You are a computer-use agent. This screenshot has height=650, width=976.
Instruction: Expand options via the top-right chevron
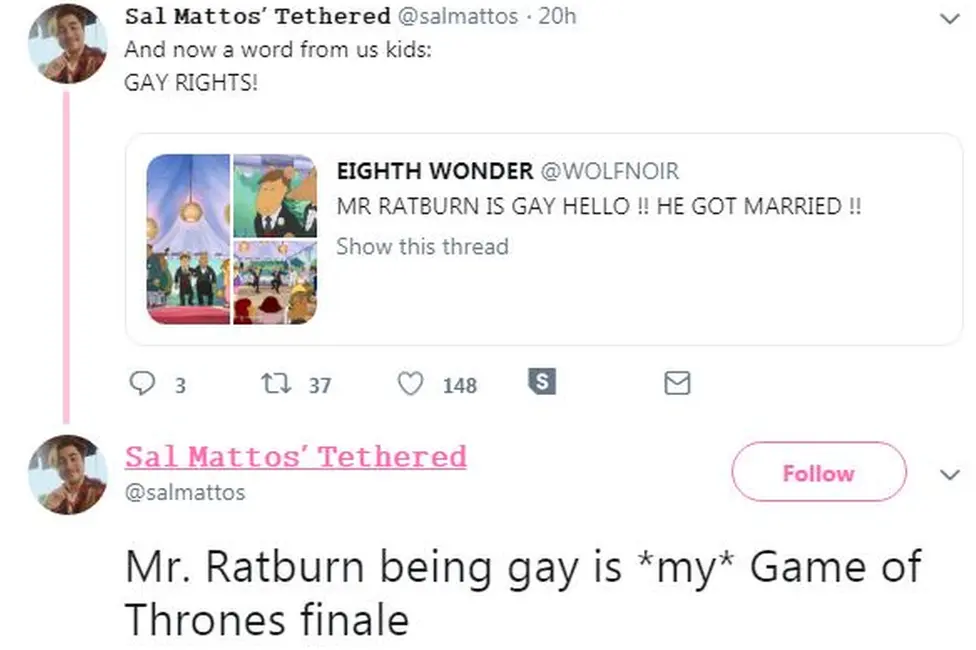[948, 17]
